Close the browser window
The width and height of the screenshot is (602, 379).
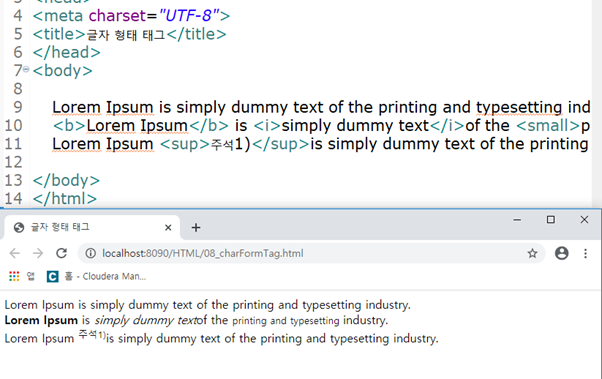click(584, 220)
